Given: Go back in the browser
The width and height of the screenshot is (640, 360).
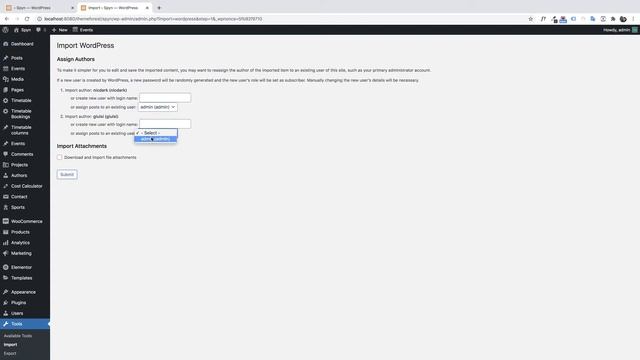Looking at the screenshot, I should [7, 19].
